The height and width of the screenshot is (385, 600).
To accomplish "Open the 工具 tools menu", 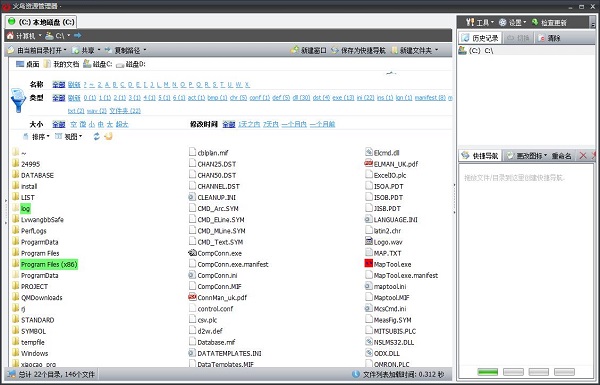I will click(x=480, y=23).
